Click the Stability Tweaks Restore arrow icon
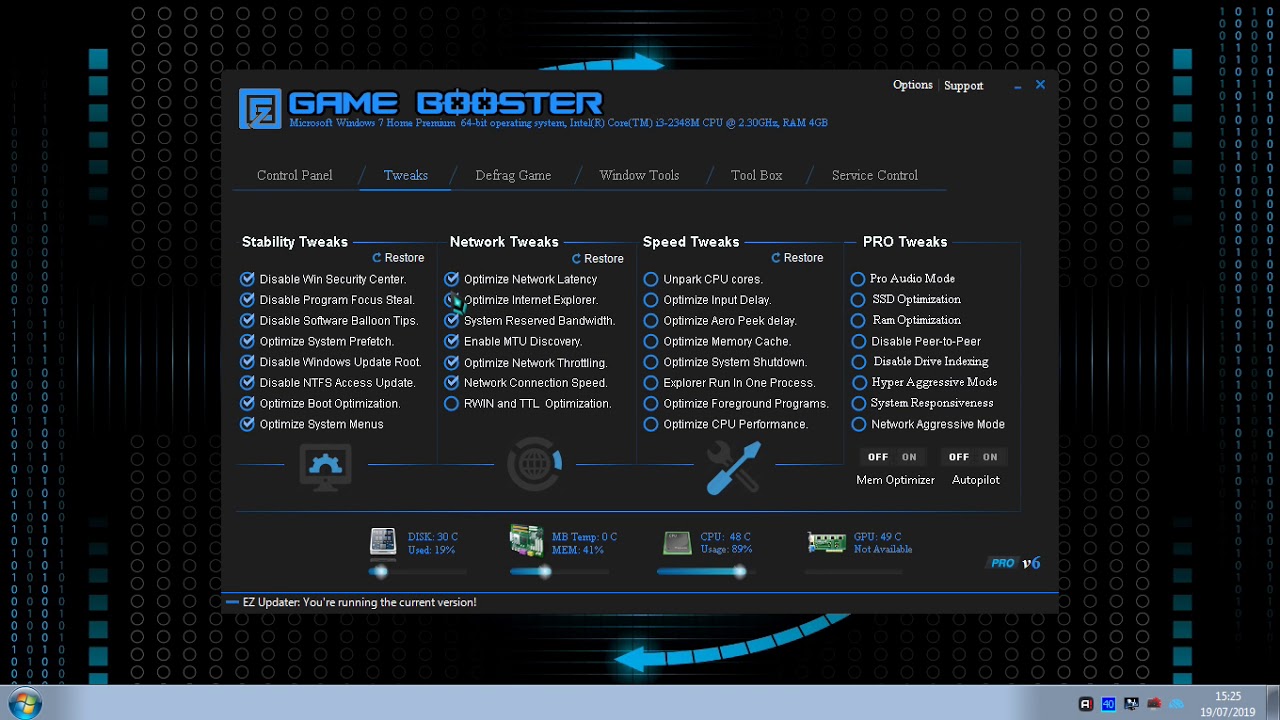1280x720 pixels. pos(377,258)
